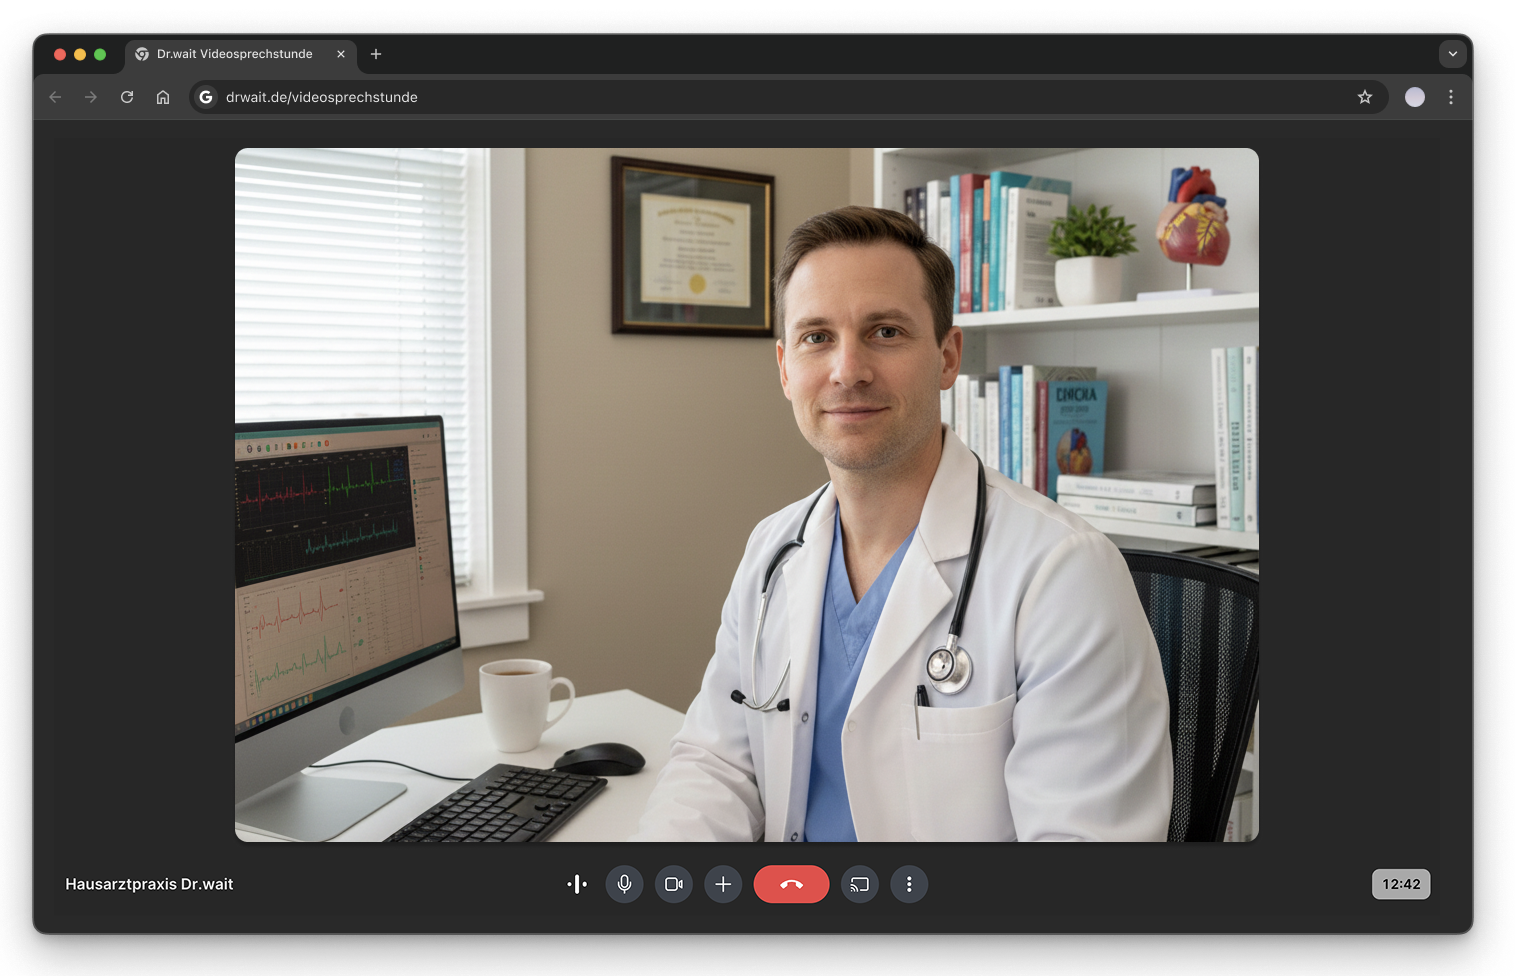Screen dimensions: 1515x976
Task: End the video consultation call
Action: [791, 884]
